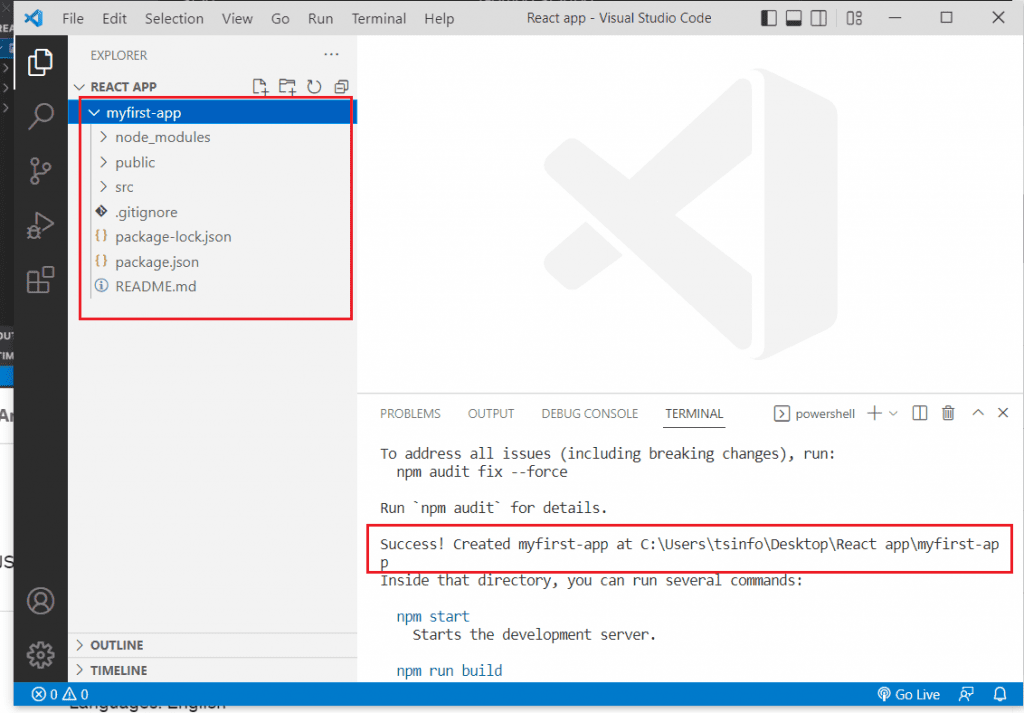Click the 'npm start' text in terminal
This screenshot has height=713, width=1024.
(432, 616)
